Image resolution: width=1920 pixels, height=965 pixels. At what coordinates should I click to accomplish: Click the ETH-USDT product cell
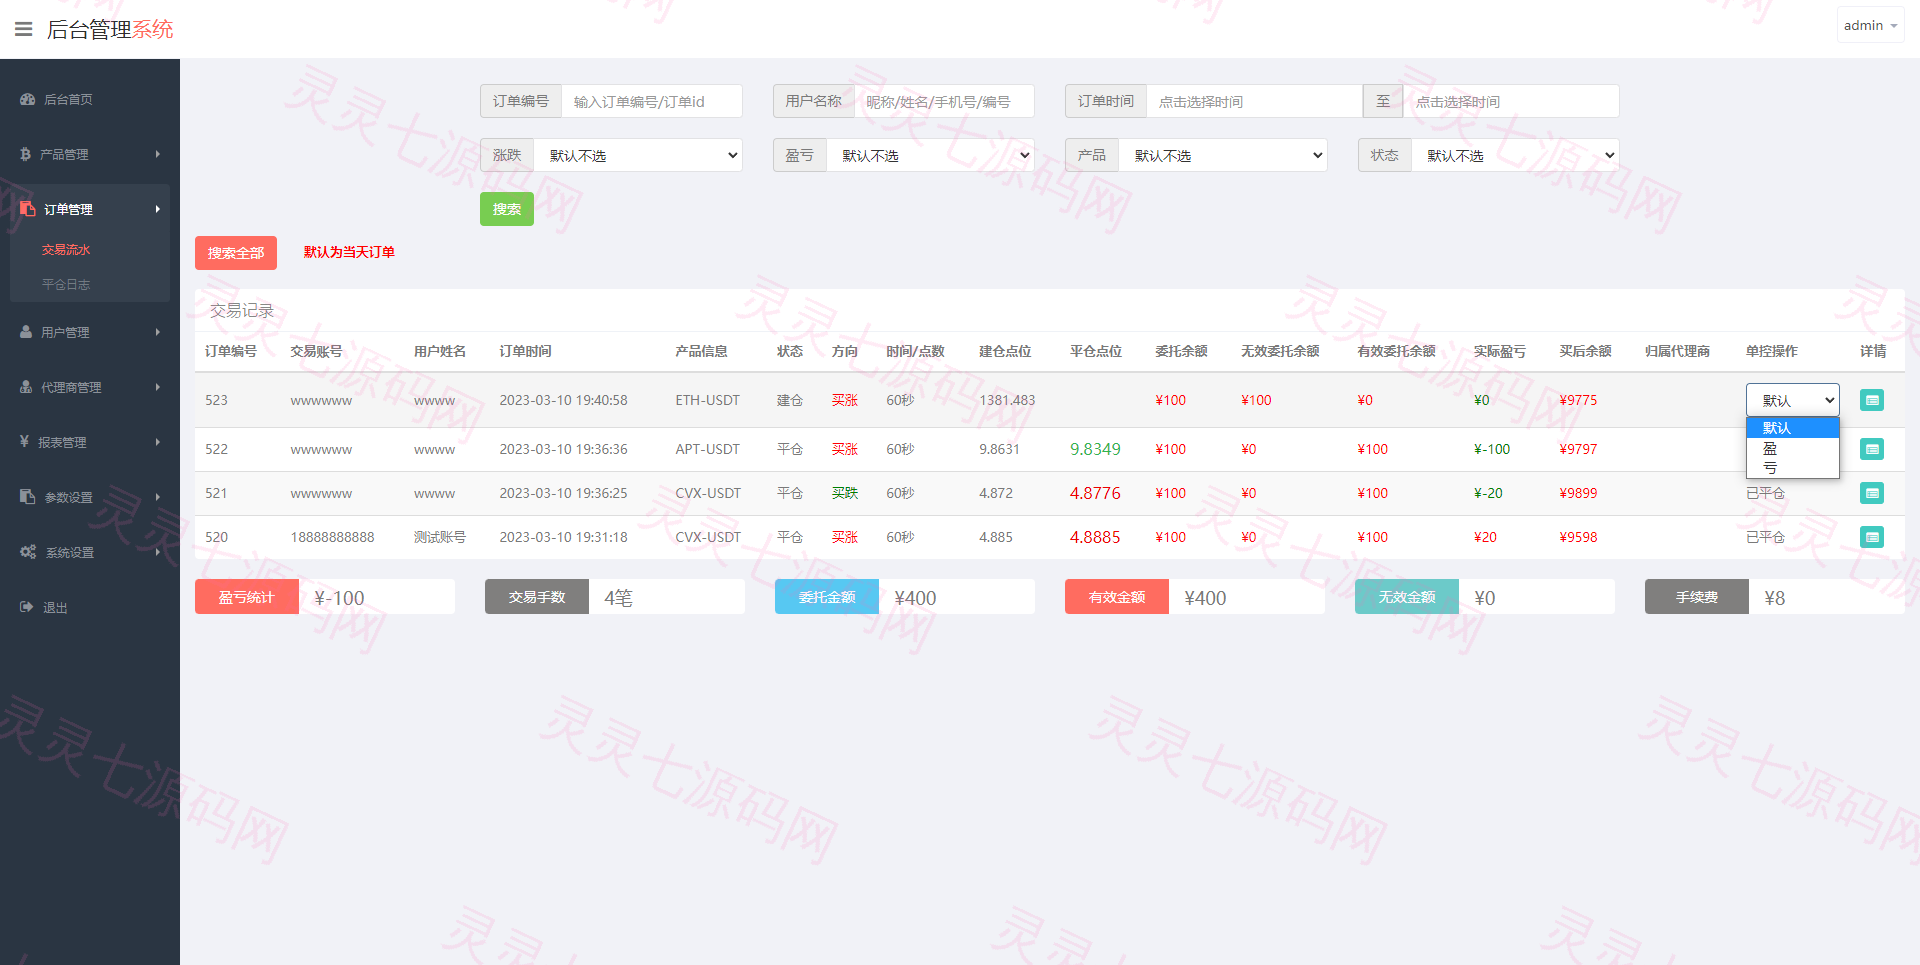pos(707,400)
